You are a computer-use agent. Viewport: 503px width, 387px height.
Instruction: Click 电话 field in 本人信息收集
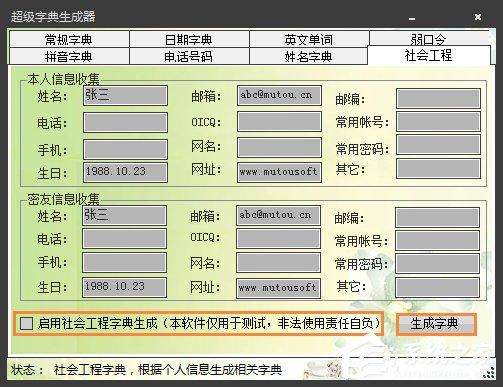point(125,122)
